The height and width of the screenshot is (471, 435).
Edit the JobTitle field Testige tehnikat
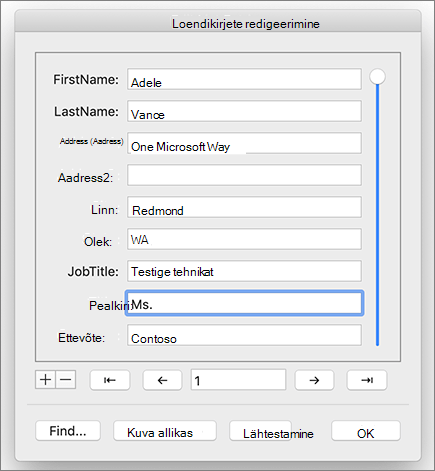tap(244, 271)
